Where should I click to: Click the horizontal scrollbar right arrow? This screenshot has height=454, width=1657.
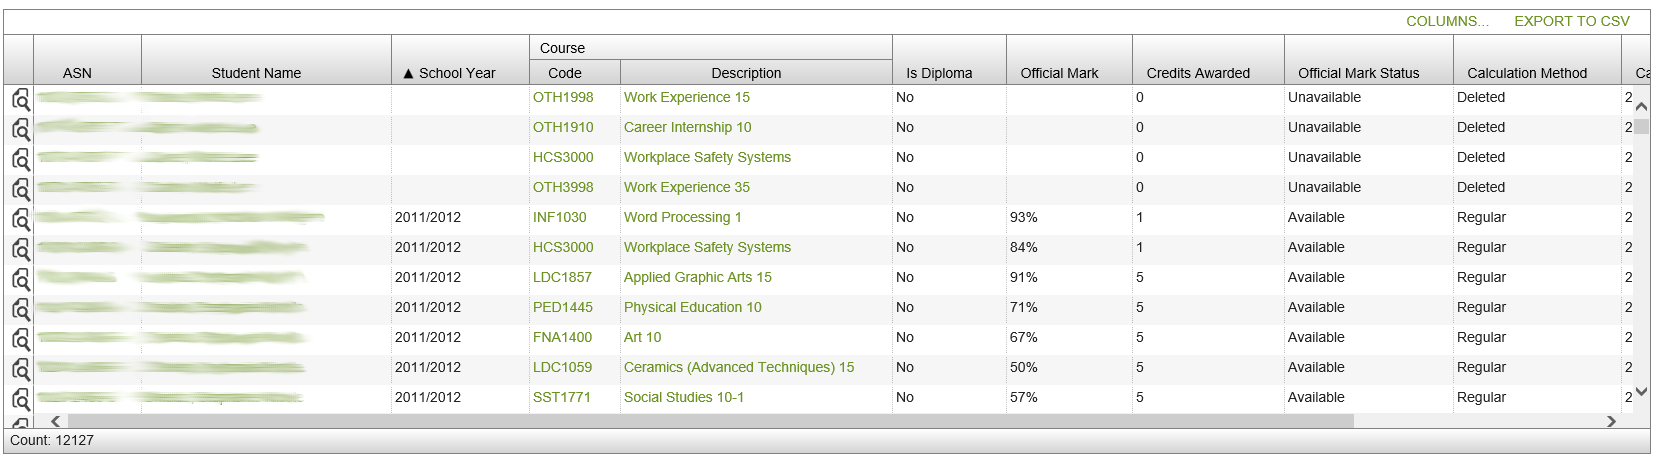(1611, 422)
